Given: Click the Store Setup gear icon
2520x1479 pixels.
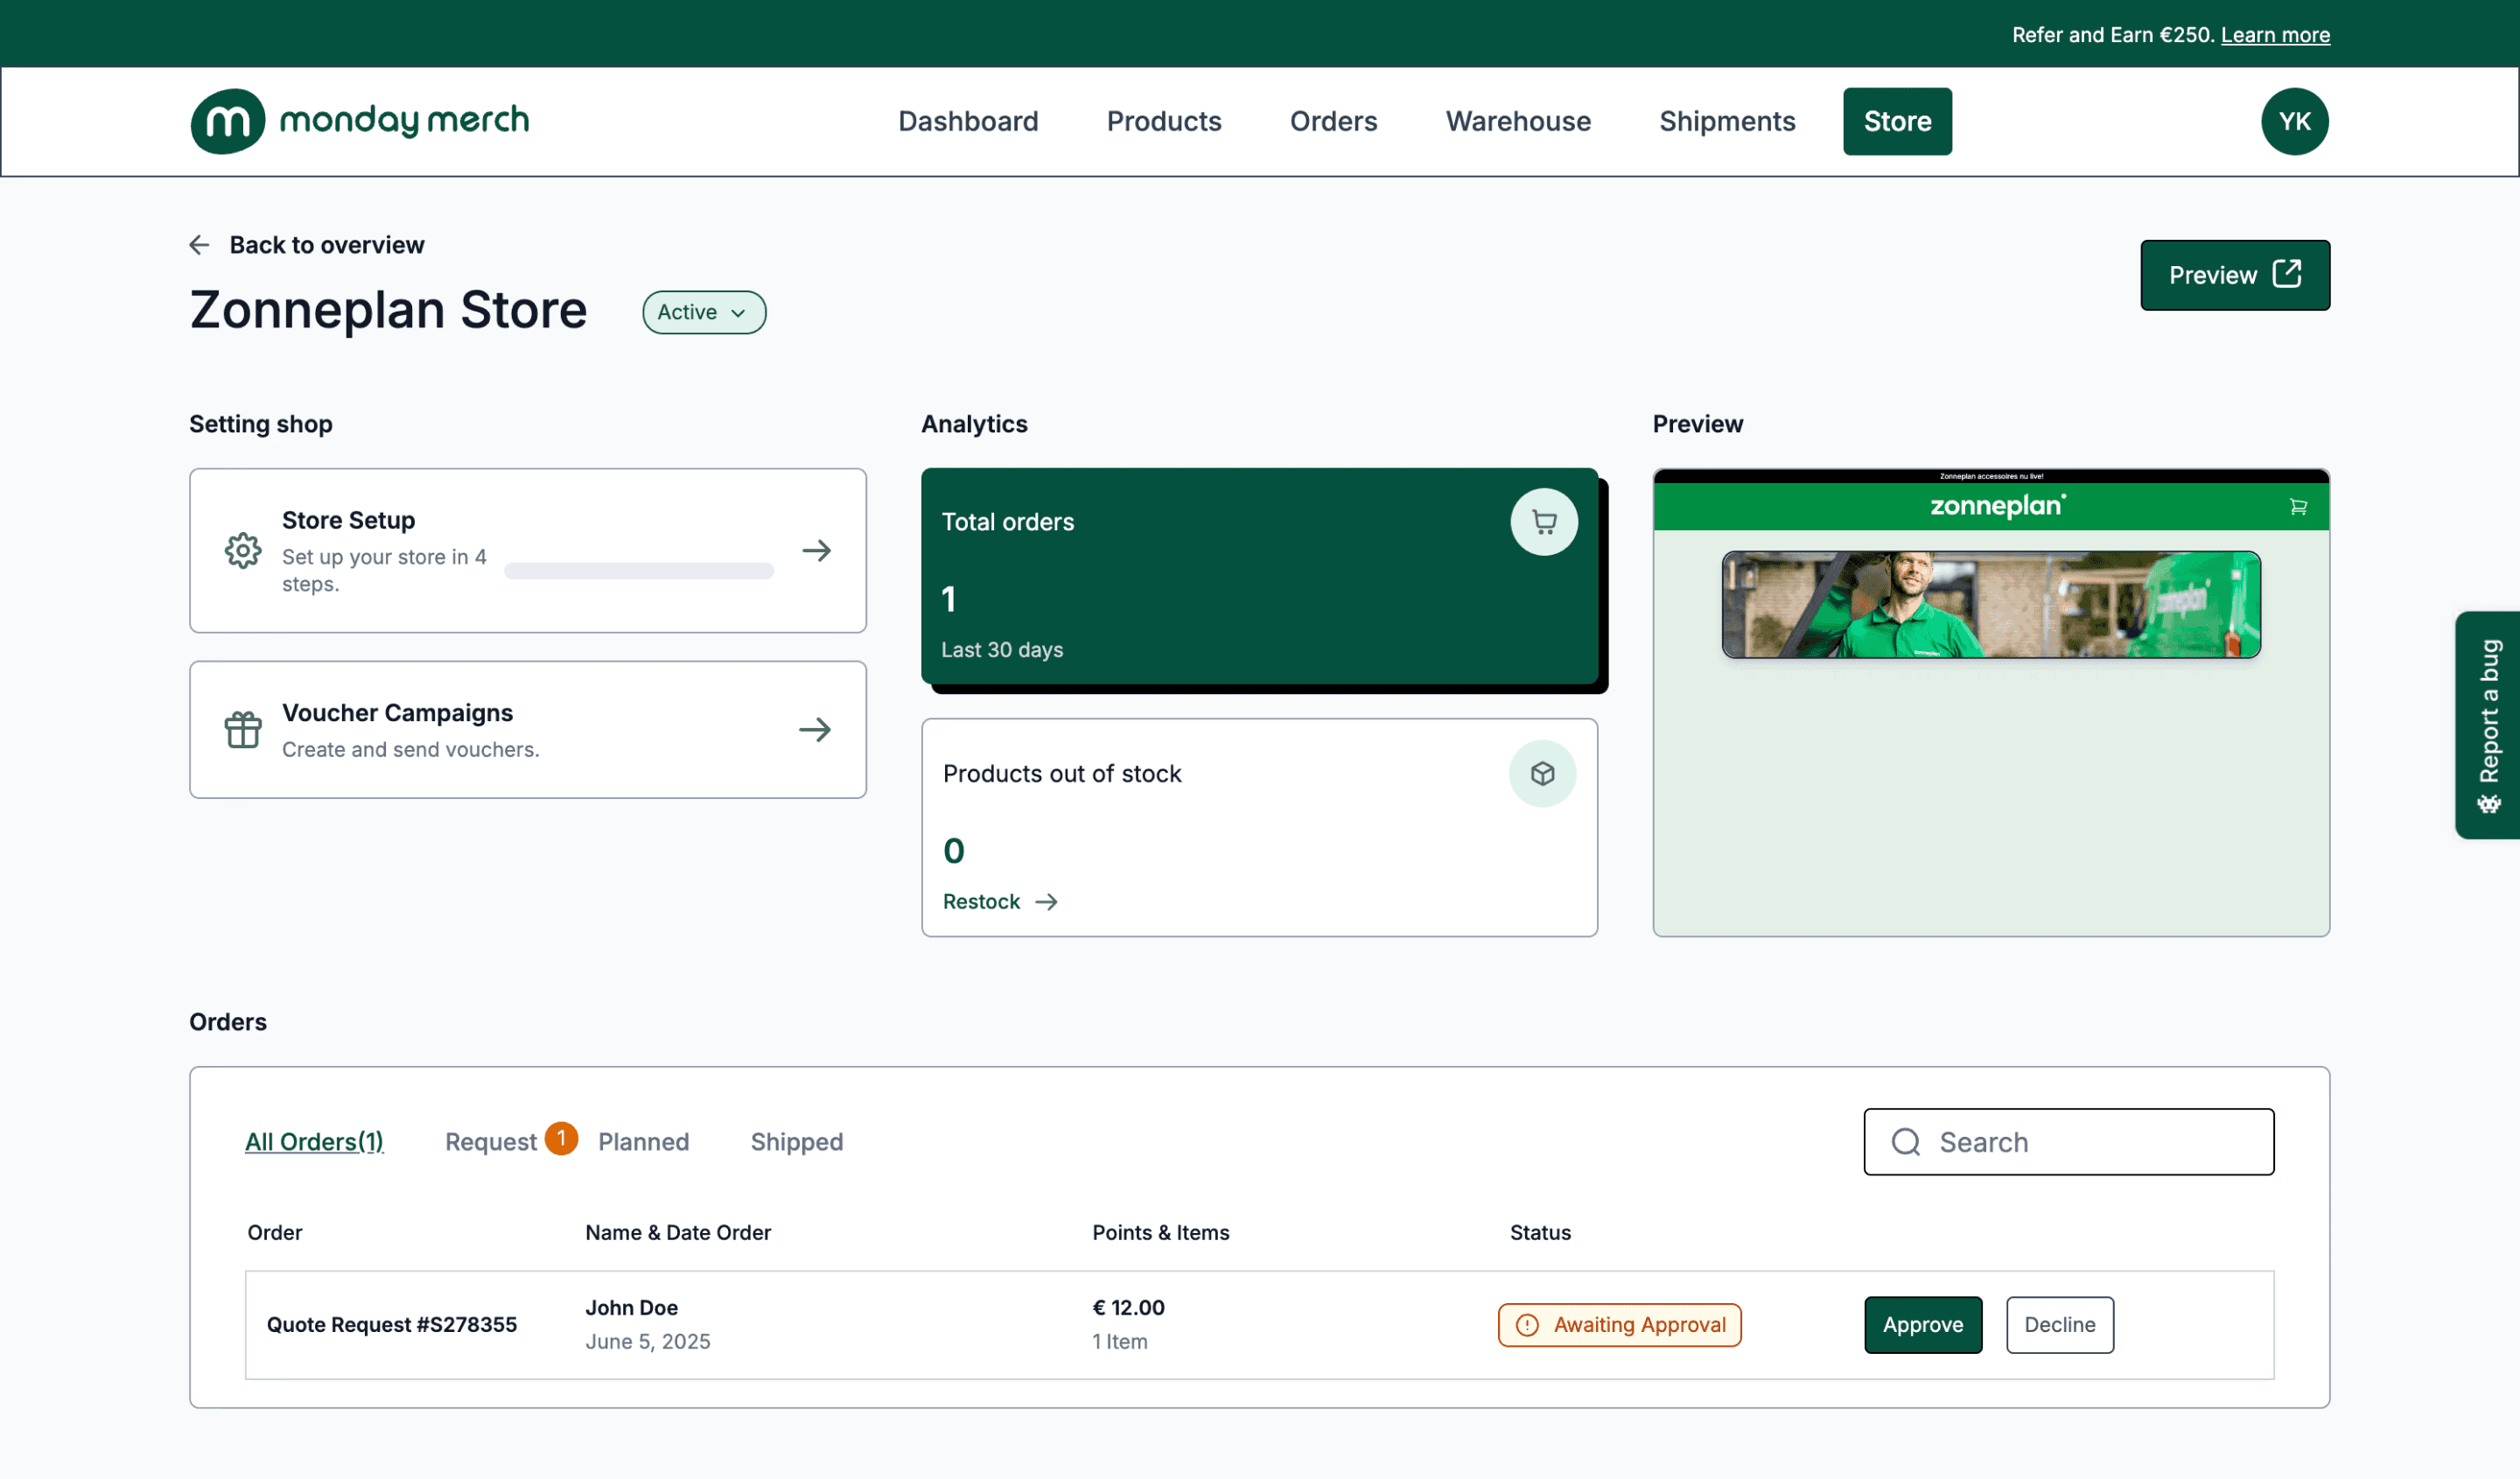Looking at the screenshot, I should [x=243, y=550].
